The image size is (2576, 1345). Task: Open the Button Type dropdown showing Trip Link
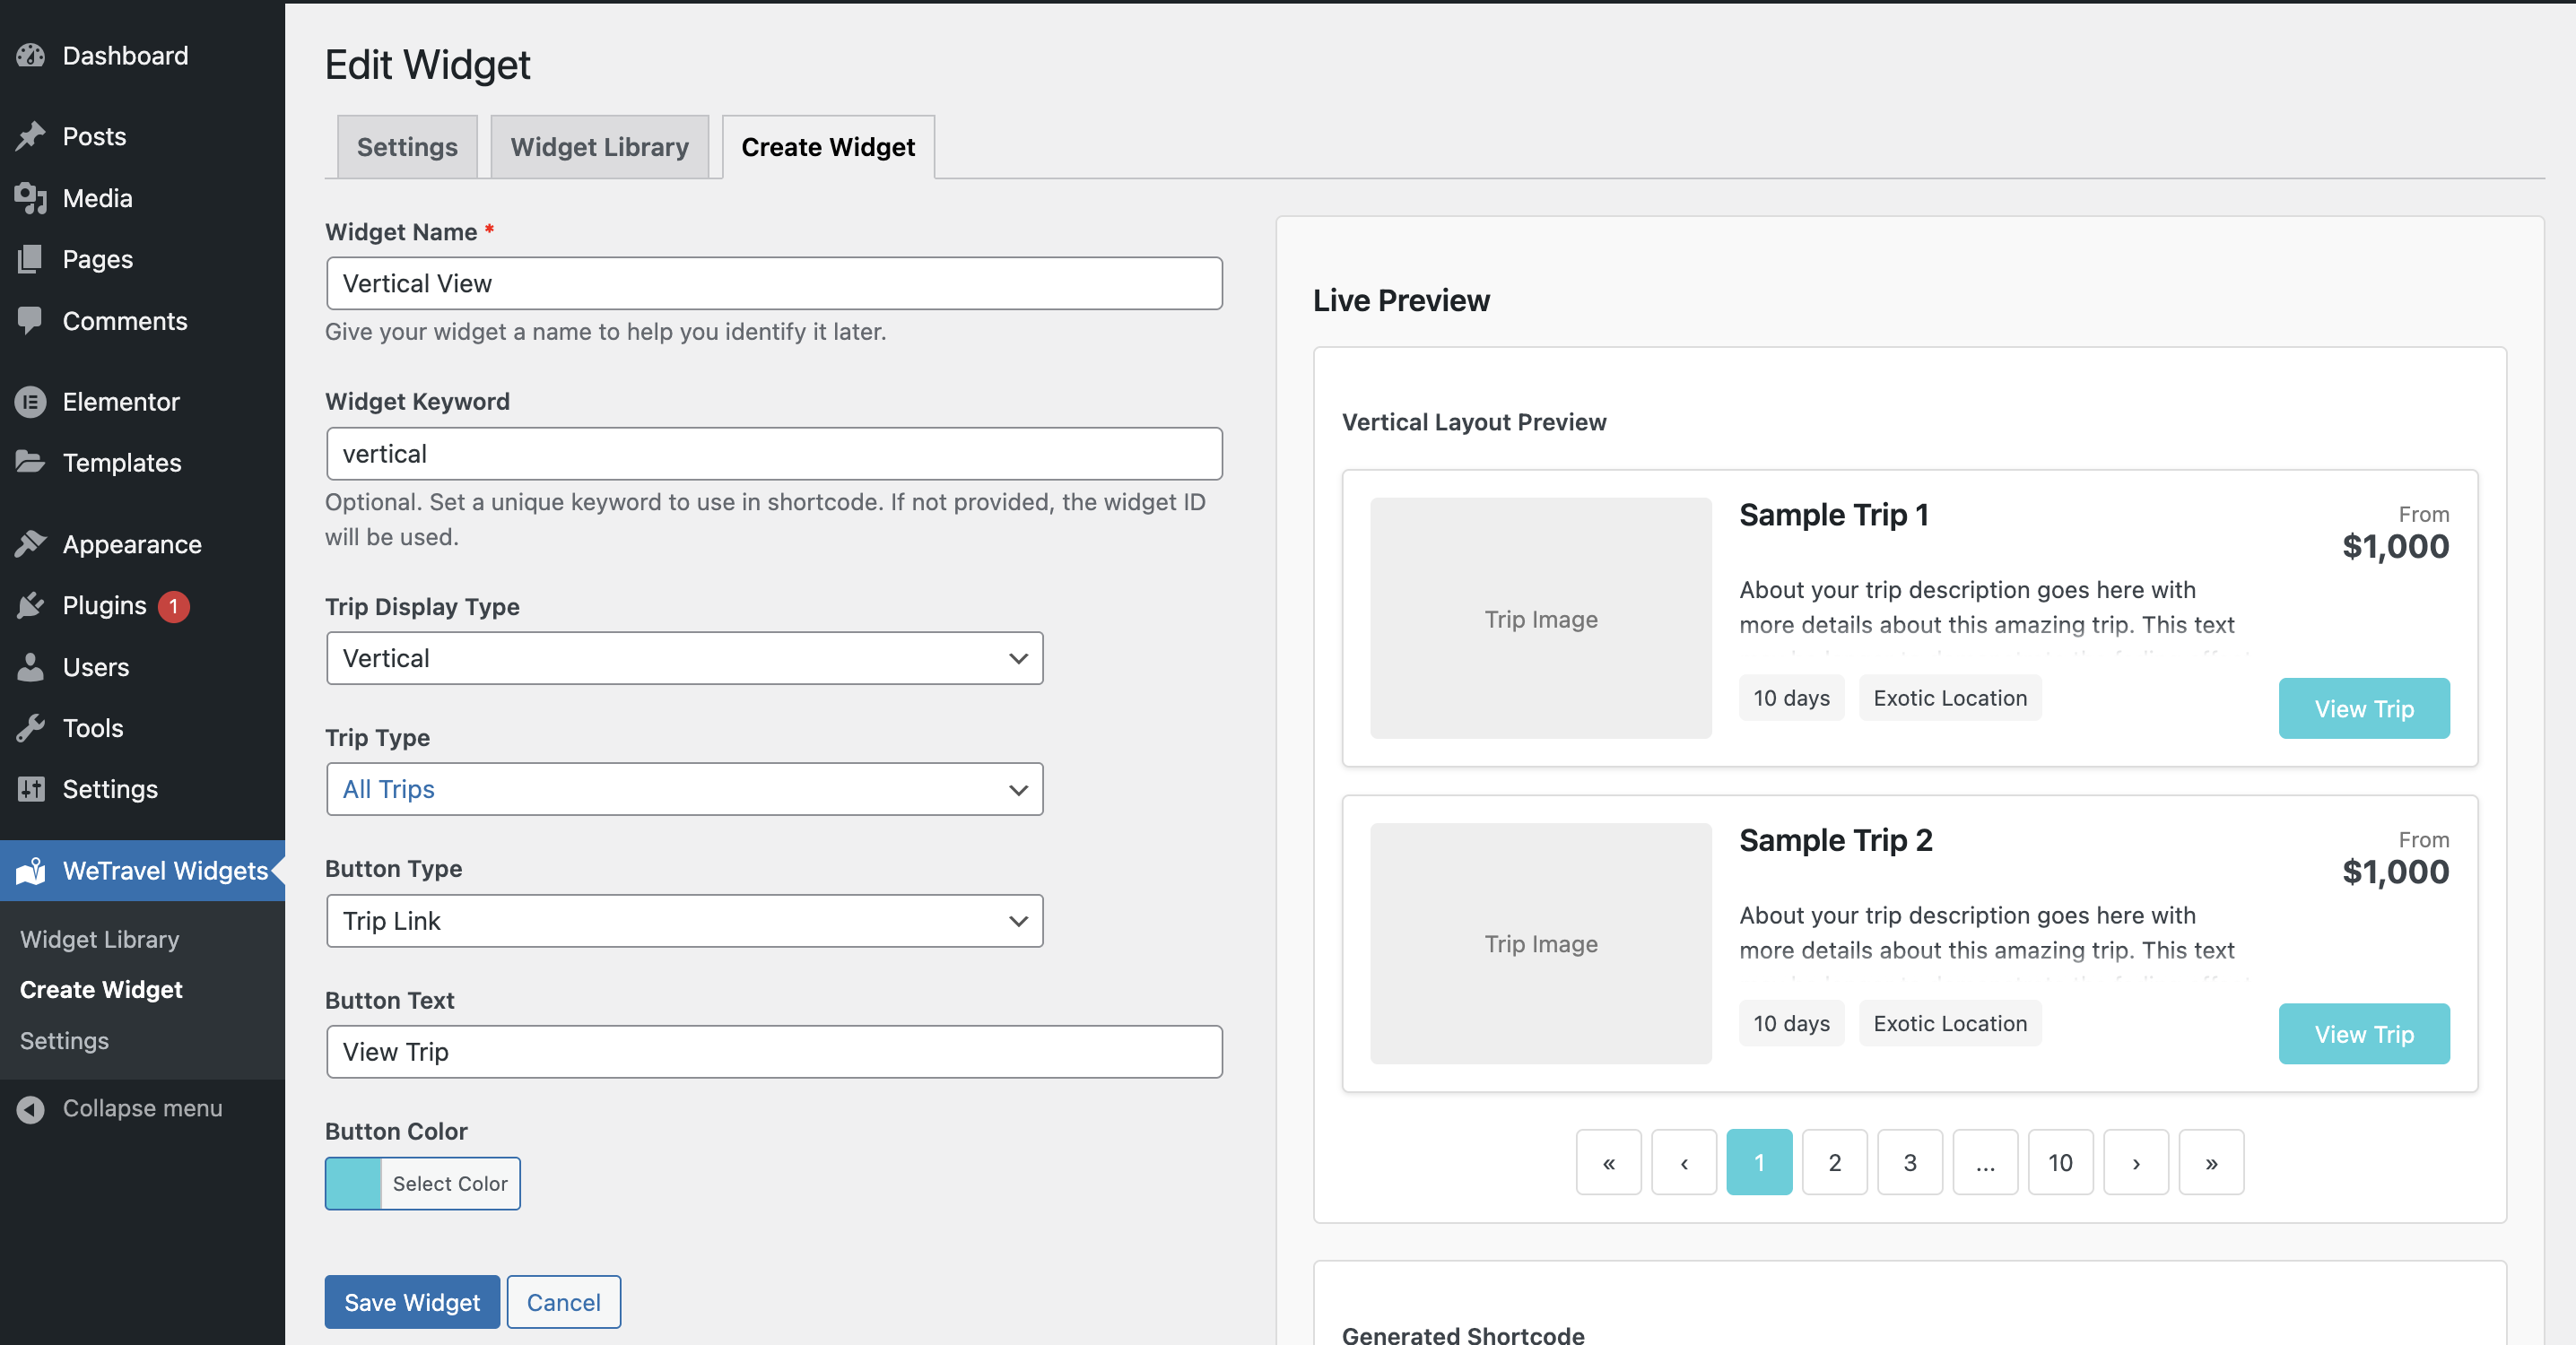click(684, 920)
